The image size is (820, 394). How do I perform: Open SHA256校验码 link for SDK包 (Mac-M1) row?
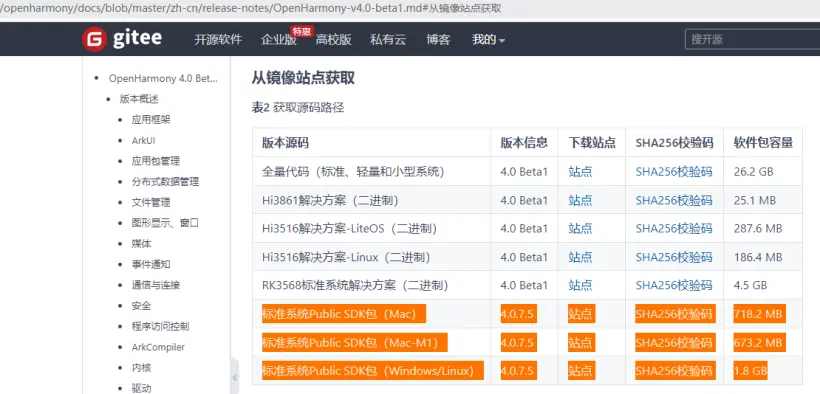tap(675, 343)
